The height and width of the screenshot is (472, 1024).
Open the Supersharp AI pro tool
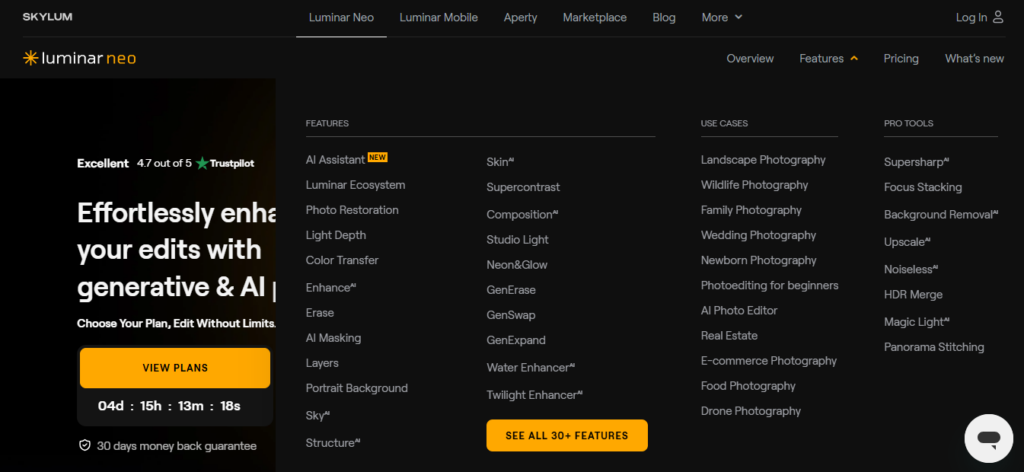click(x=916, y=162)
